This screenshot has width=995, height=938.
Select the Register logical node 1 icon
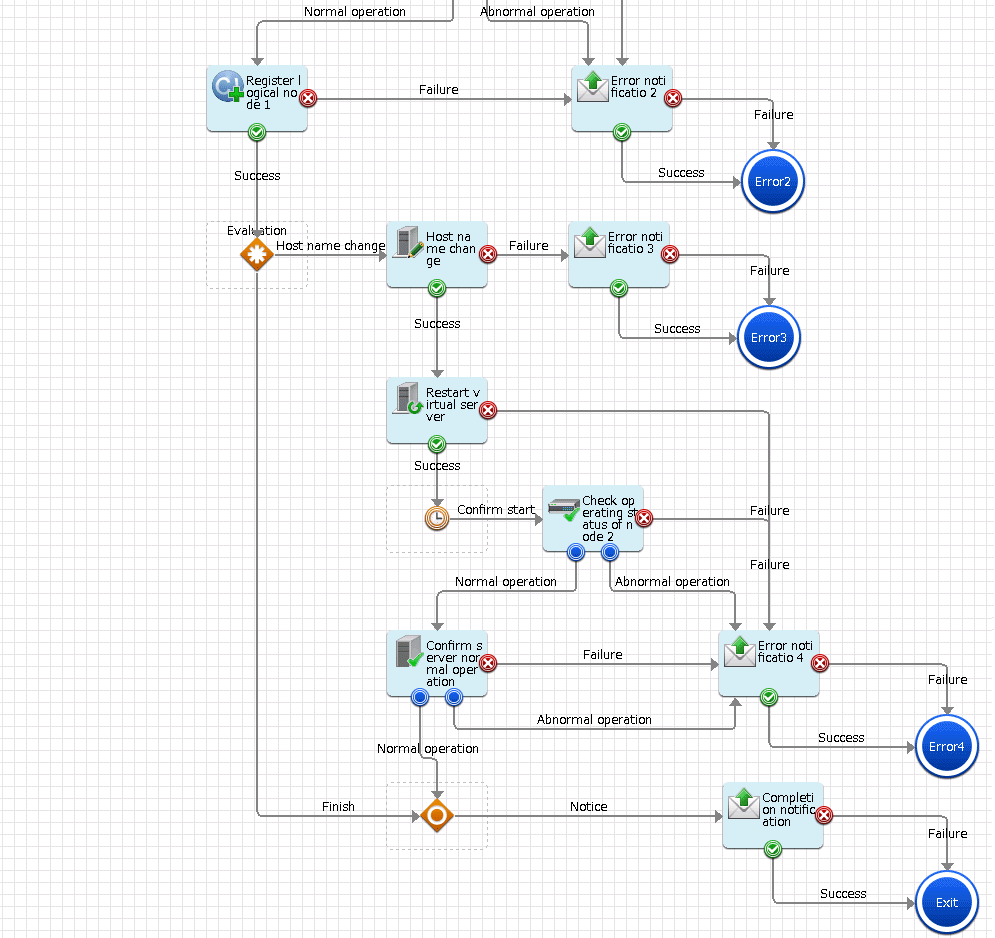pyautogui.click(x=227, y=86)
